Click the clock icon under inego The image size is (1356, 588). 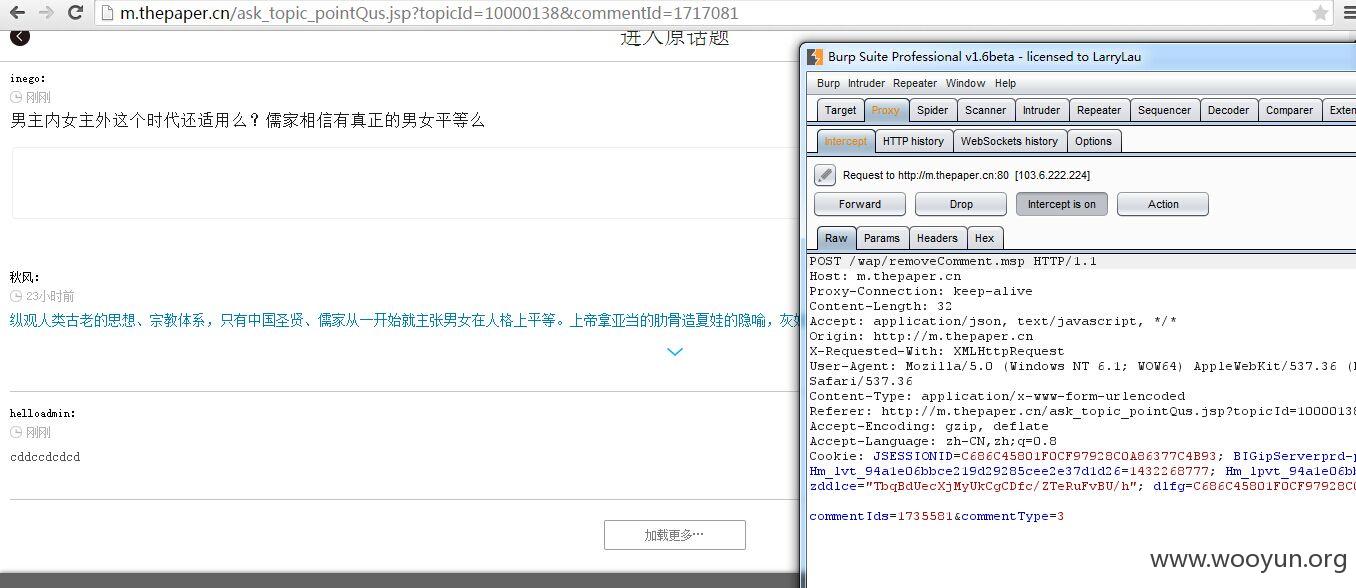(16, 97)
